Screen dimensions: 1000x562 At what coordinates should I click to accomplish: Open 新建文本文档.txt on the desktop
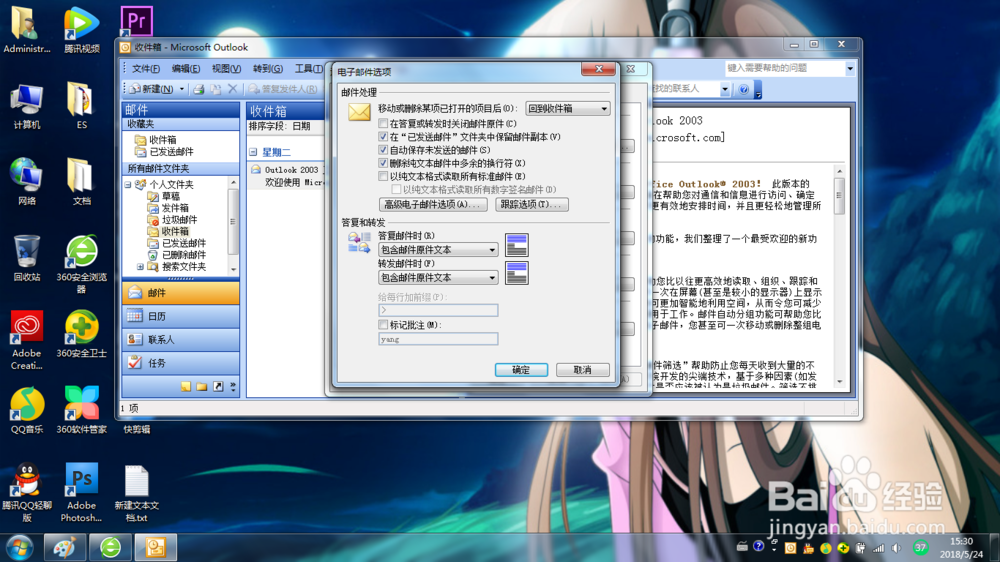coord(136,492)
